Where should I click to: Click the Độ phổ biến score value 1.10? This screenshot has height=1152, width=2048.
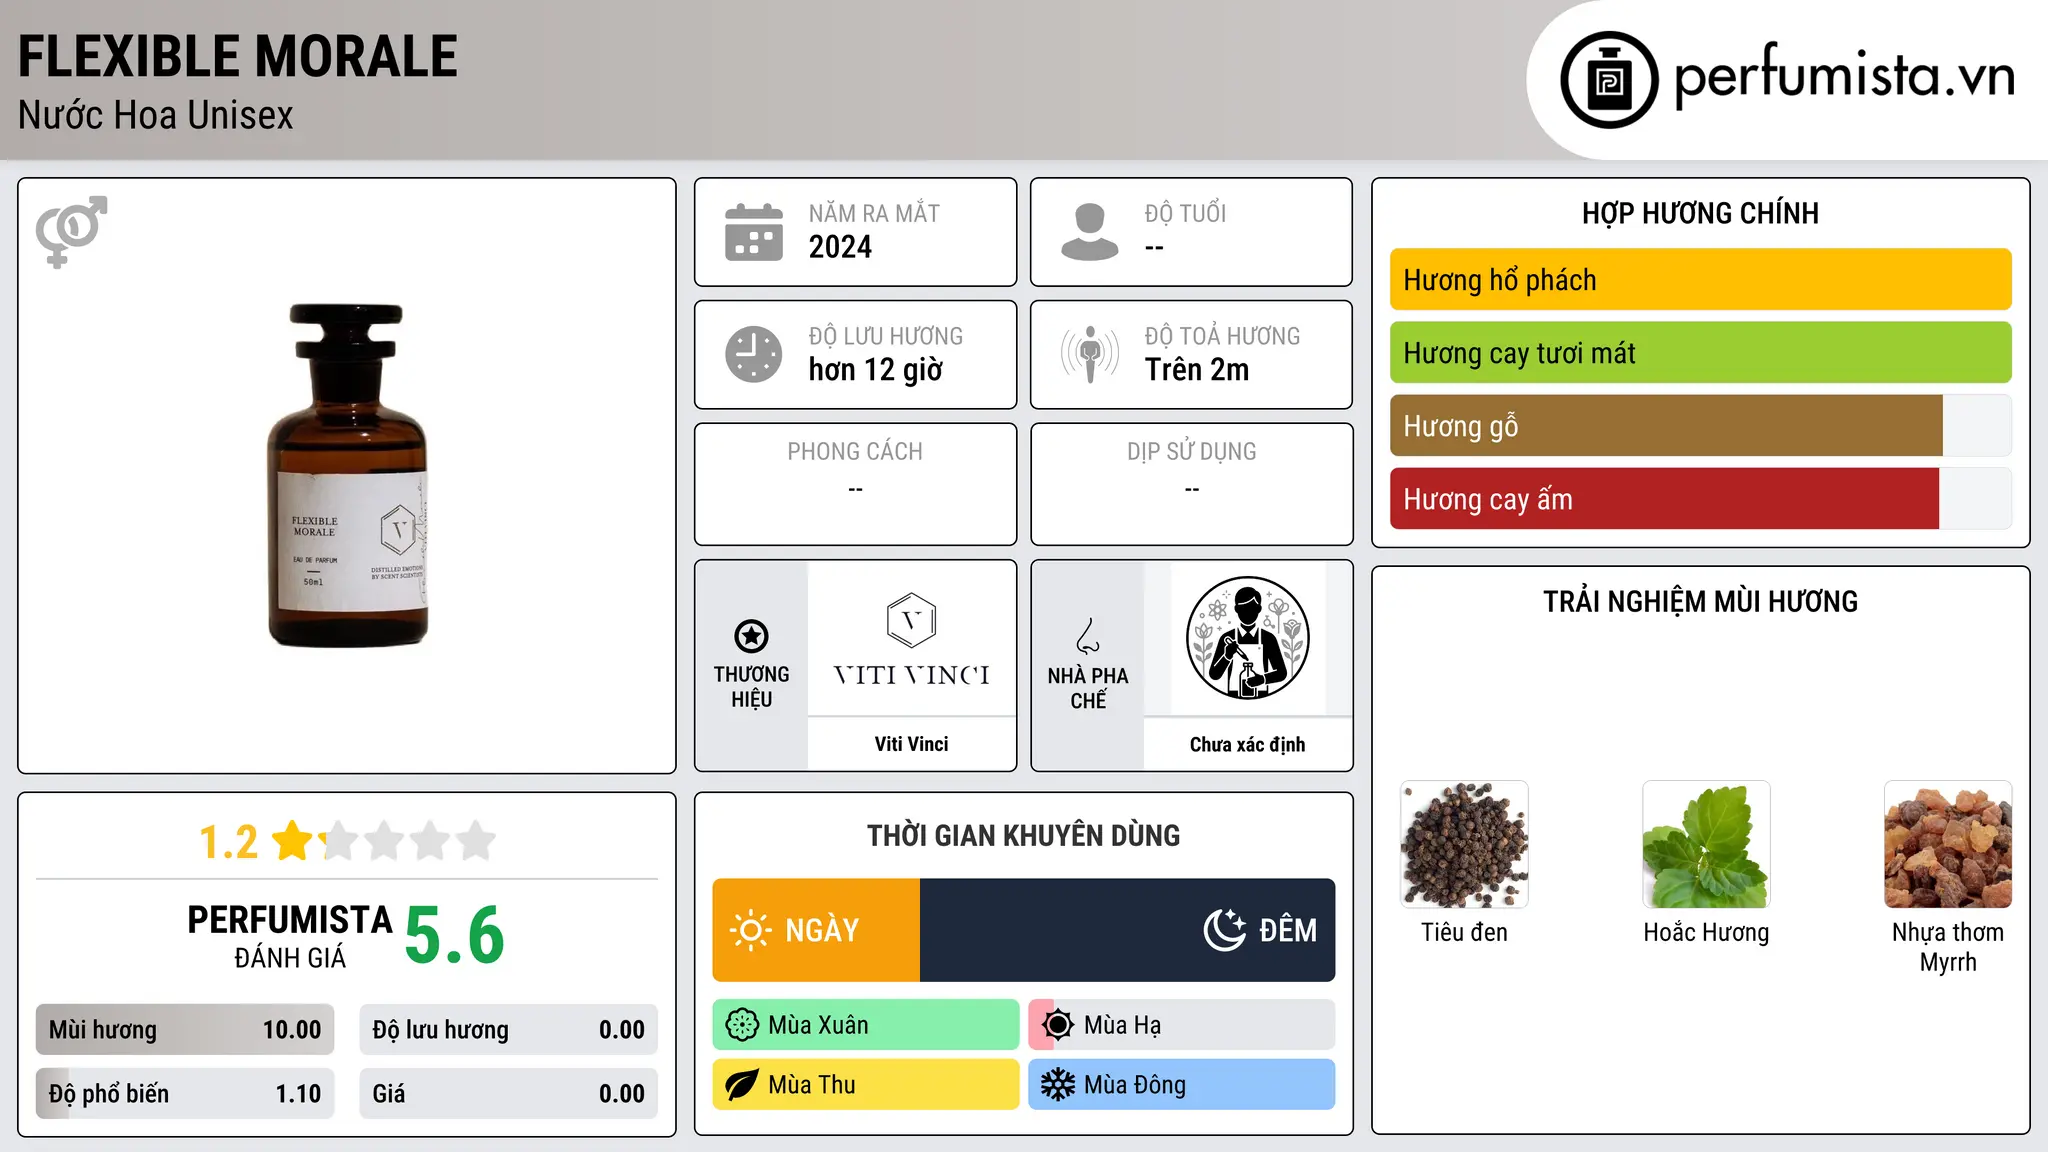pos(298,1094)
